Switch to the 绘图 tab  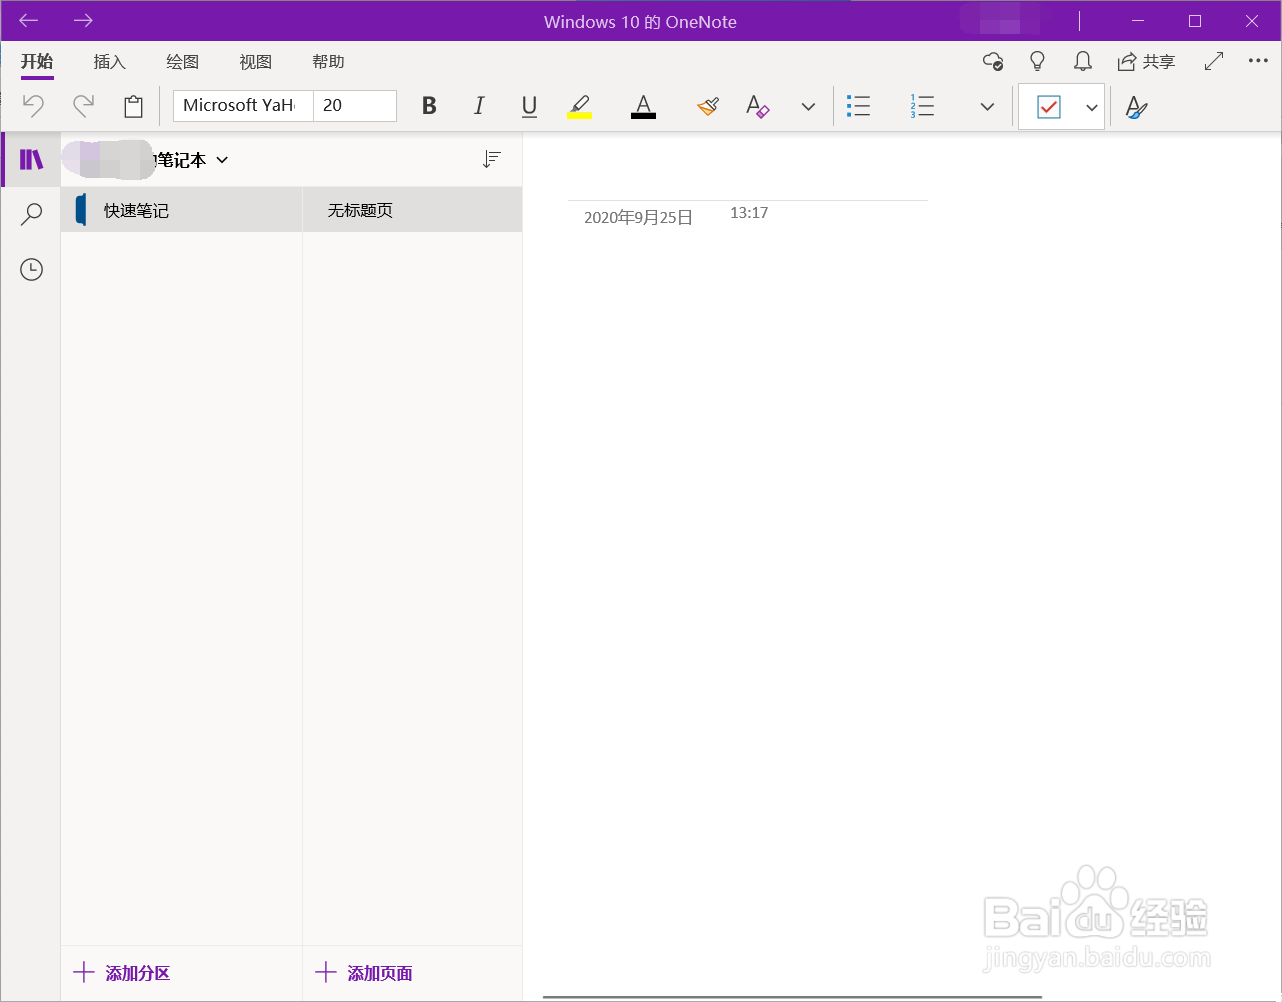click(183, 62)
